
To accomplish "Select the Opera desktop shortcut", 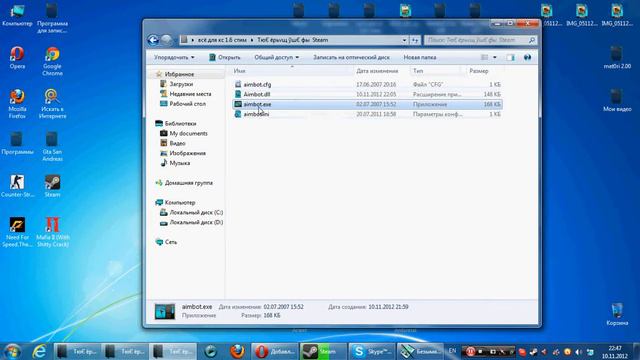I will [x=17, y=58].
